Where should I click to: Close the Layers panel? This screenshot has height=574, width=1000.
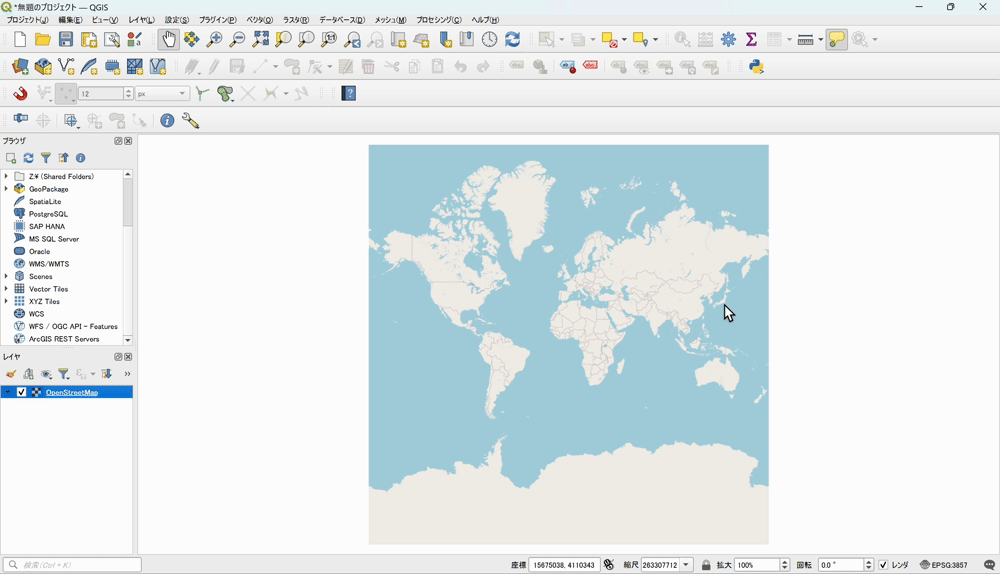128,357
